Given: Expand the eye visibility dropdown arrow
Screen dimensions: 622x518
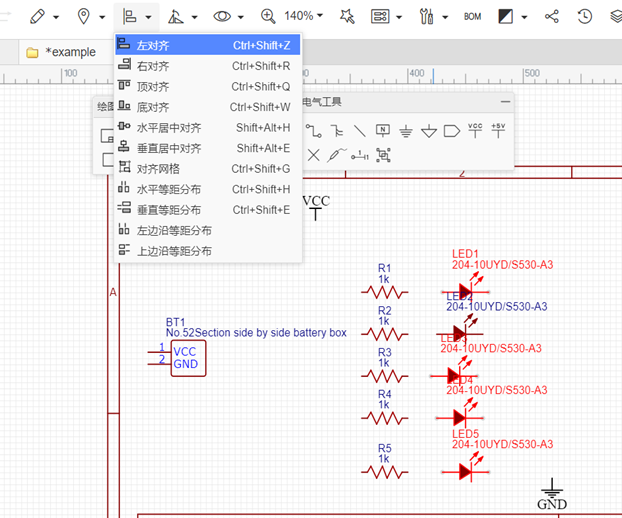Looking at the screenshot, I should [x=243, y=17].
